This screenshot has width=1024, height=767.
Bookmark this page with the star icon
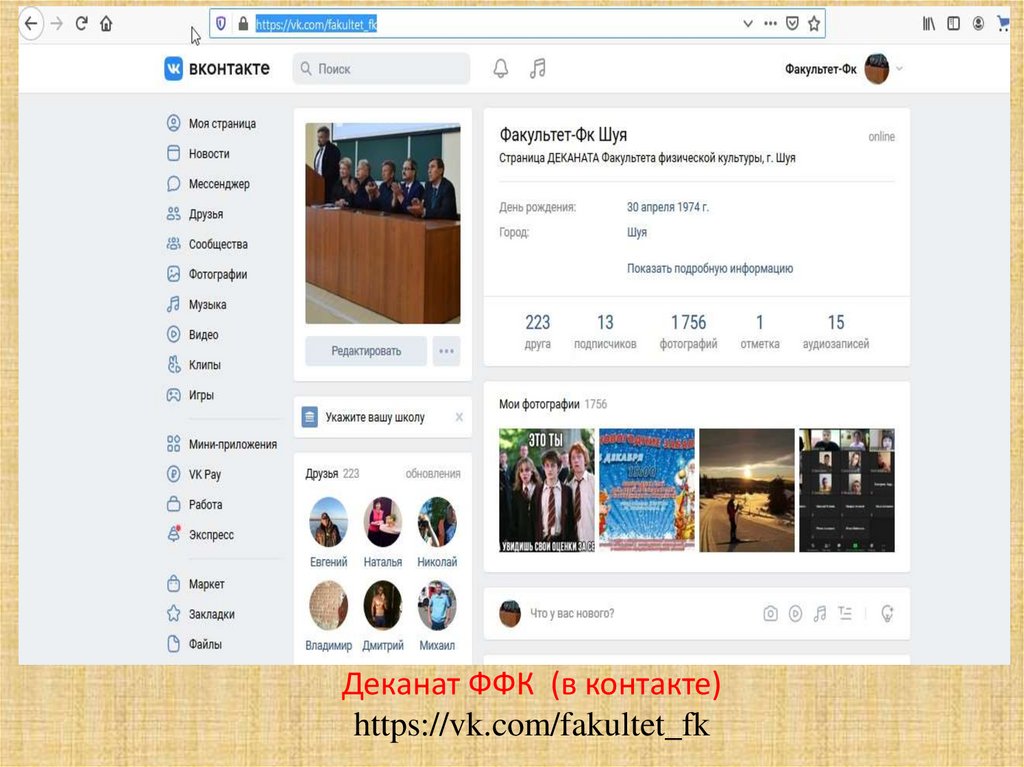814,24
